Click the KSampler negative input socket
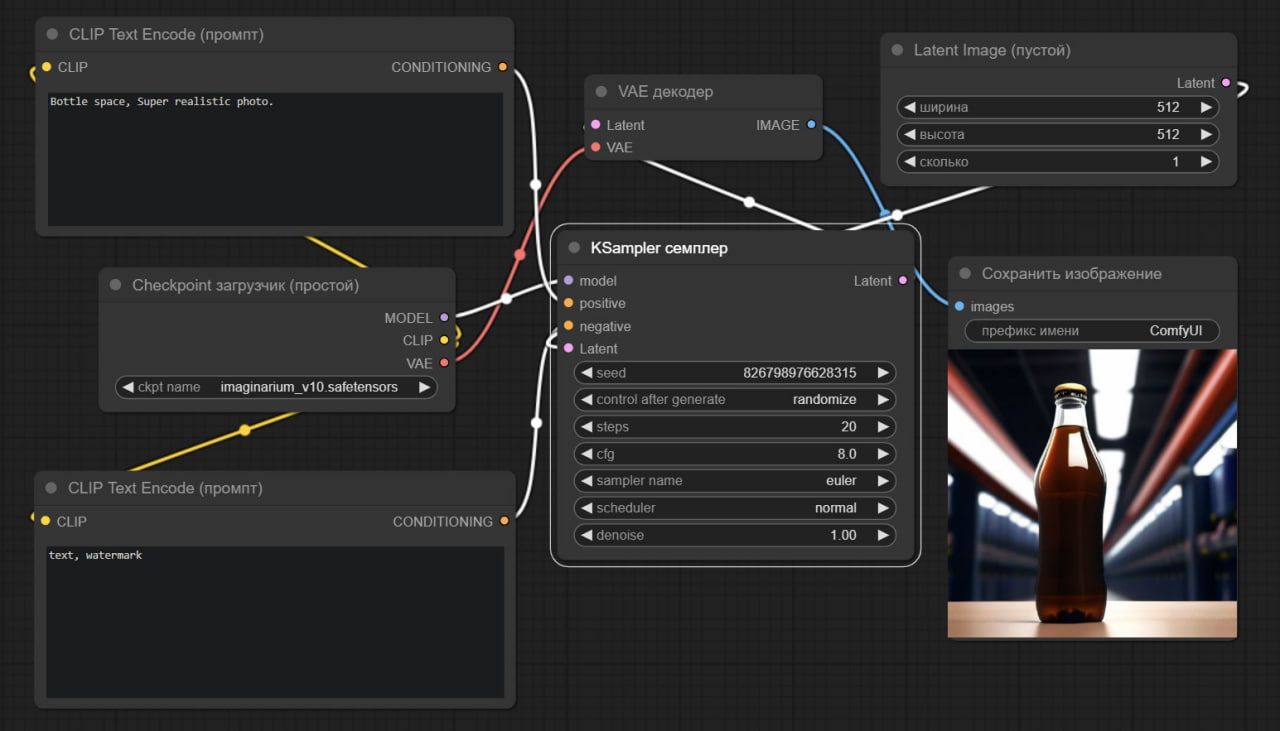The image size is (1280, 731). (568, 326)
